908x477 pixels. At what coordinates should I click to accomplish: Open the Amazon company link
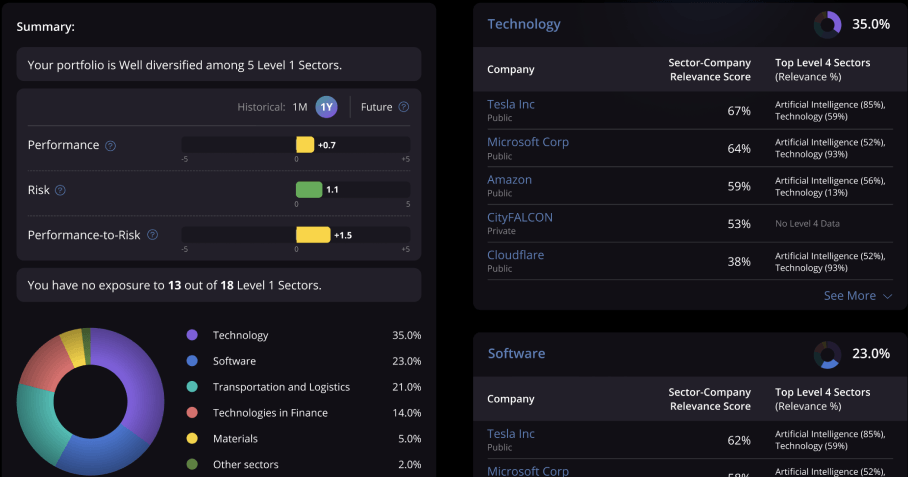pos(509,179)
